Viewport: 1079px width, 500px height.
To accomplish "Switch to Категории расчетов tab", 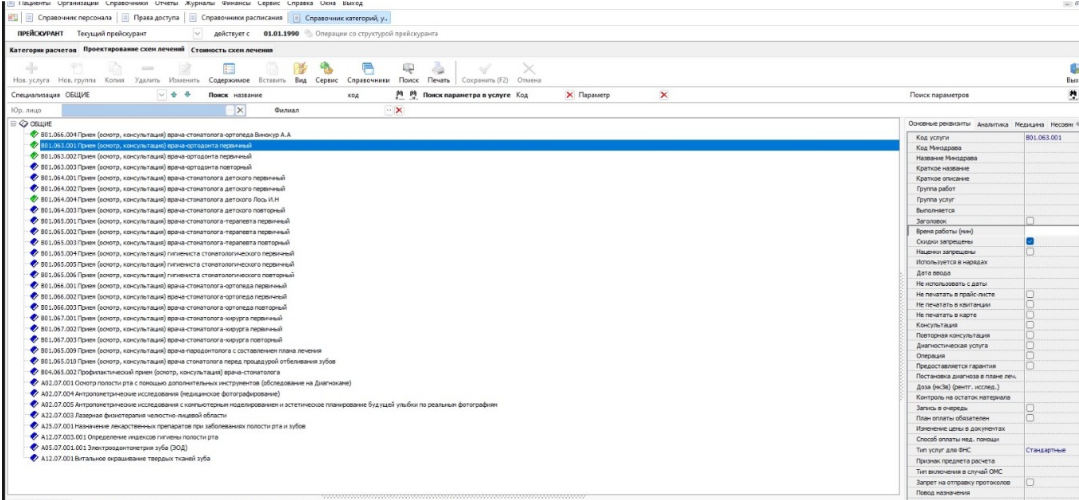I will click(x=42, y=48).
